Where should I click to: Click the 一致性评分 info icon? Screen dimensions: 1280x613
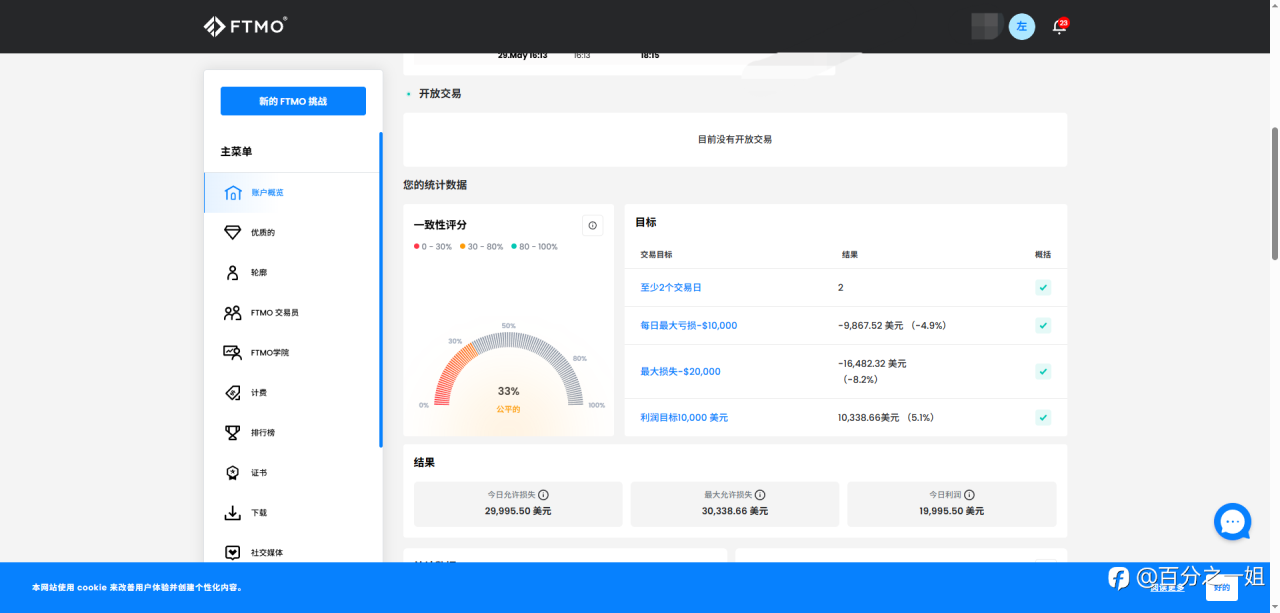[x=593, y=226]
